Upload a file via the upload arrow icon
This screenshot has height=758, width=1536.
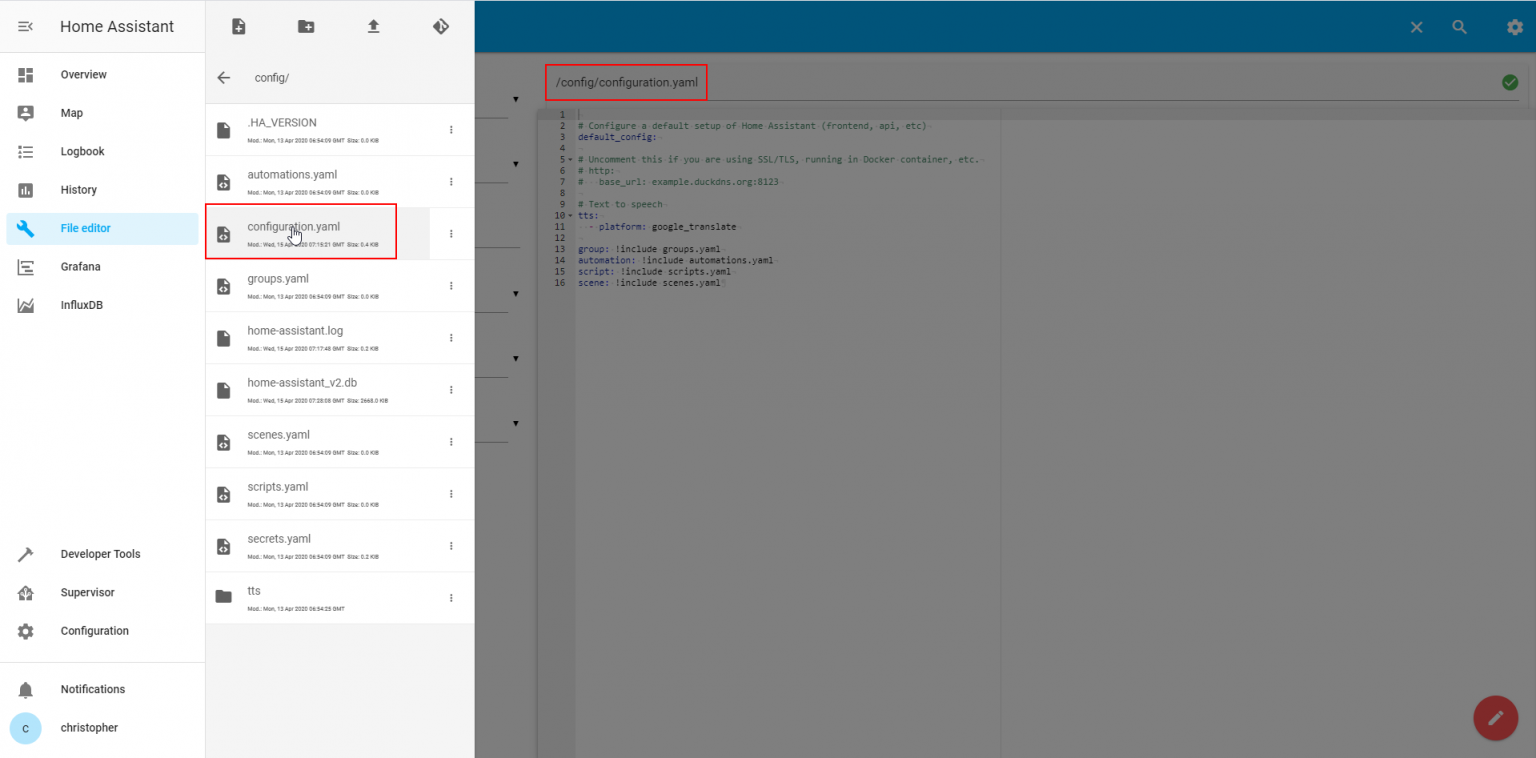373,26
